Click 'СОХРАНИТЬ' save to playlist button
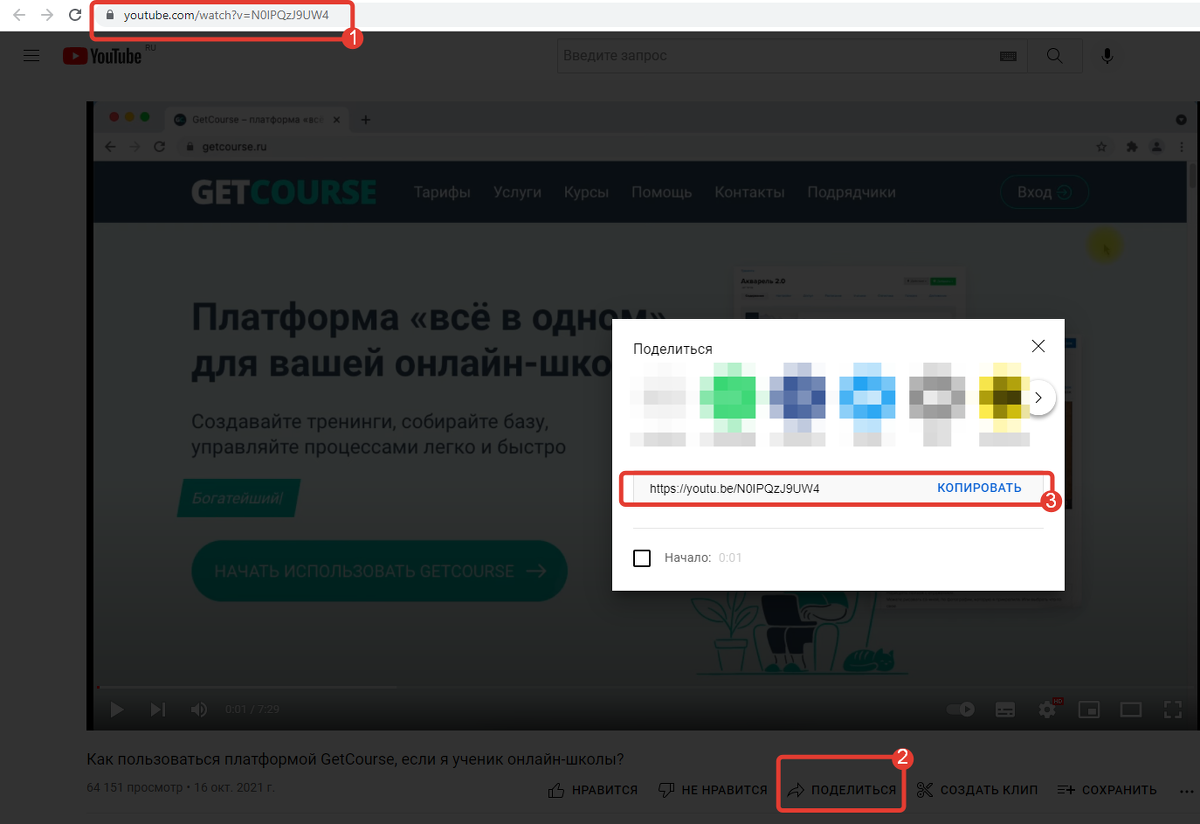 [x=1107, y=790]
